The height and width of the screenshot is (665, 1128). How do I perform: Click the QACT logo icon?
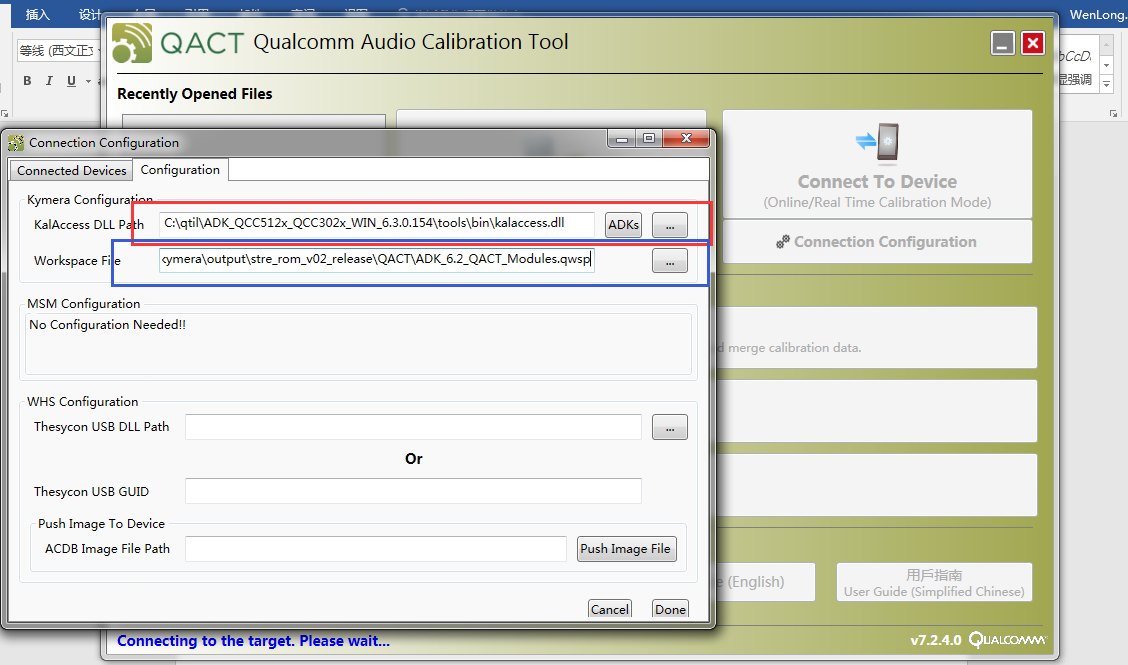(x=132, y=43)
